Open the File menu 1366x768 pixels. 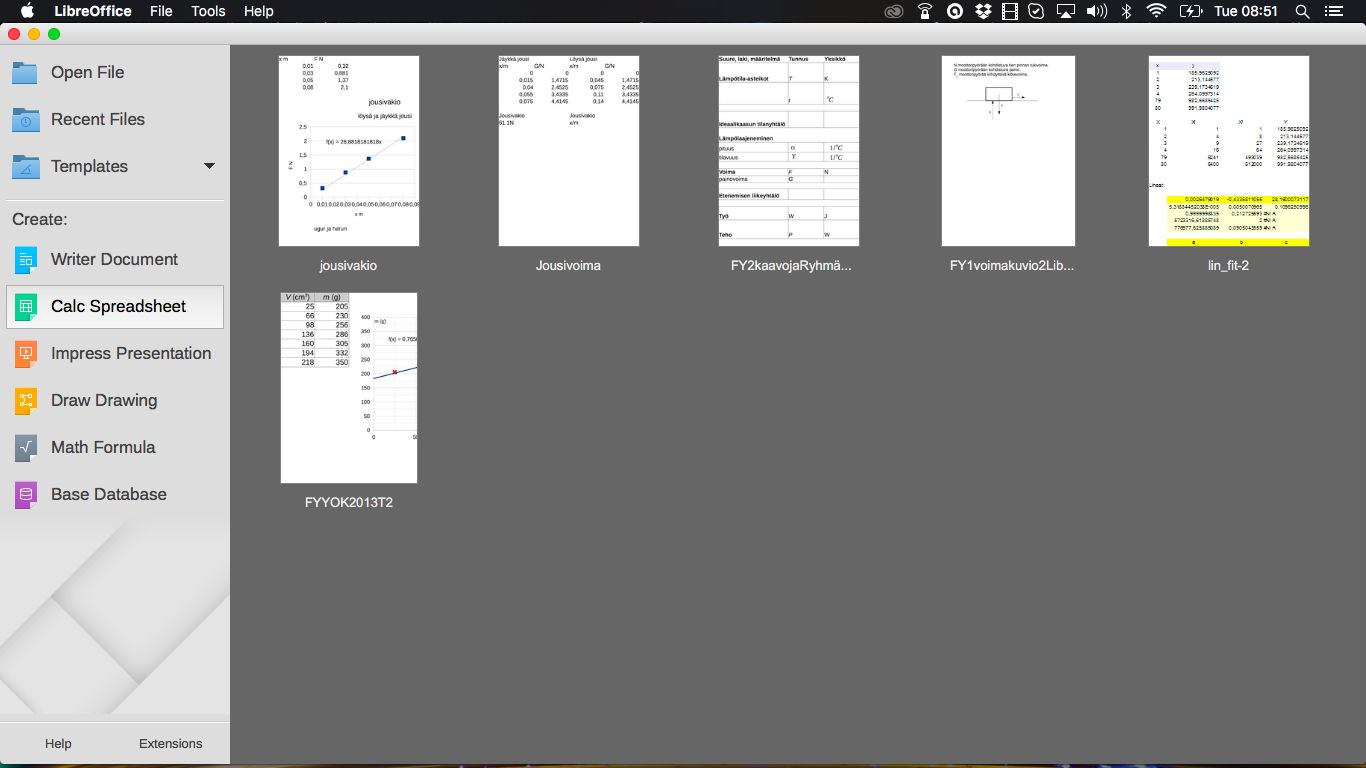click(161, 11)
